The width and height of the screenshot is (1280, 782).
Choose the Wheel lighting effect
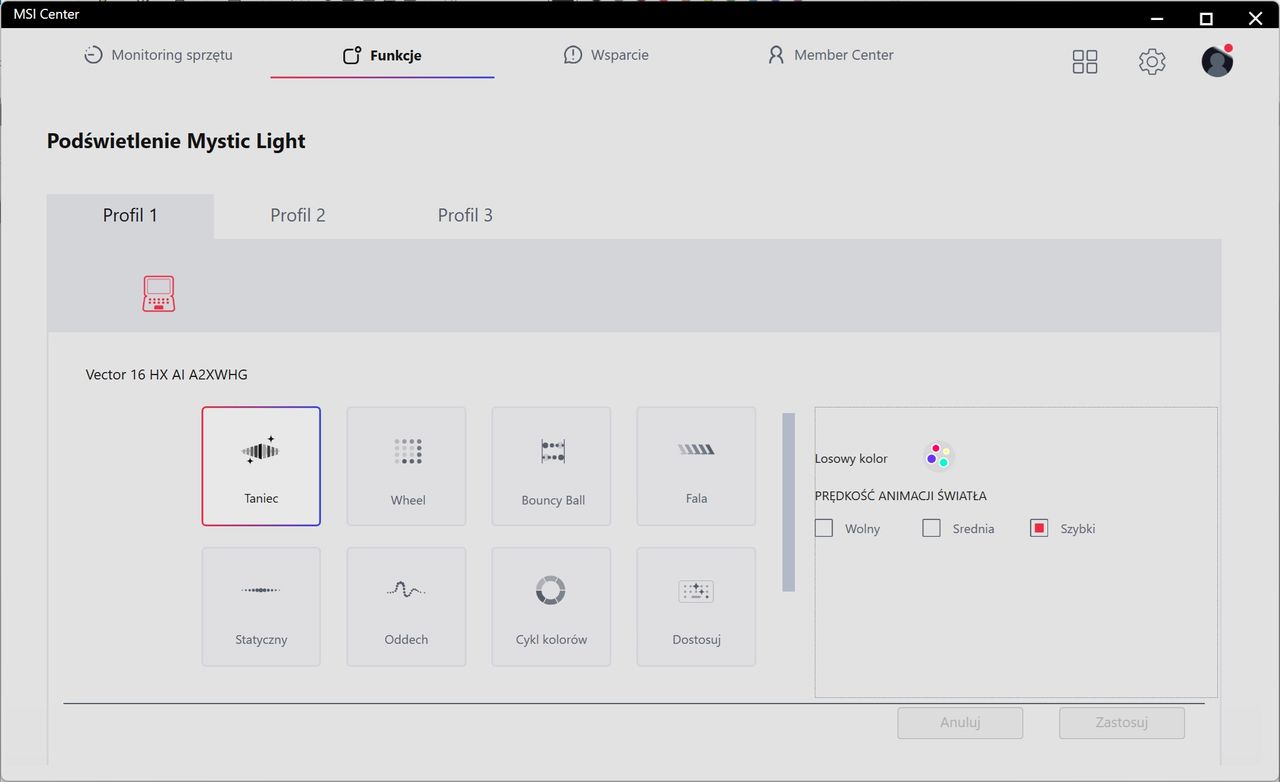point(406,466)
